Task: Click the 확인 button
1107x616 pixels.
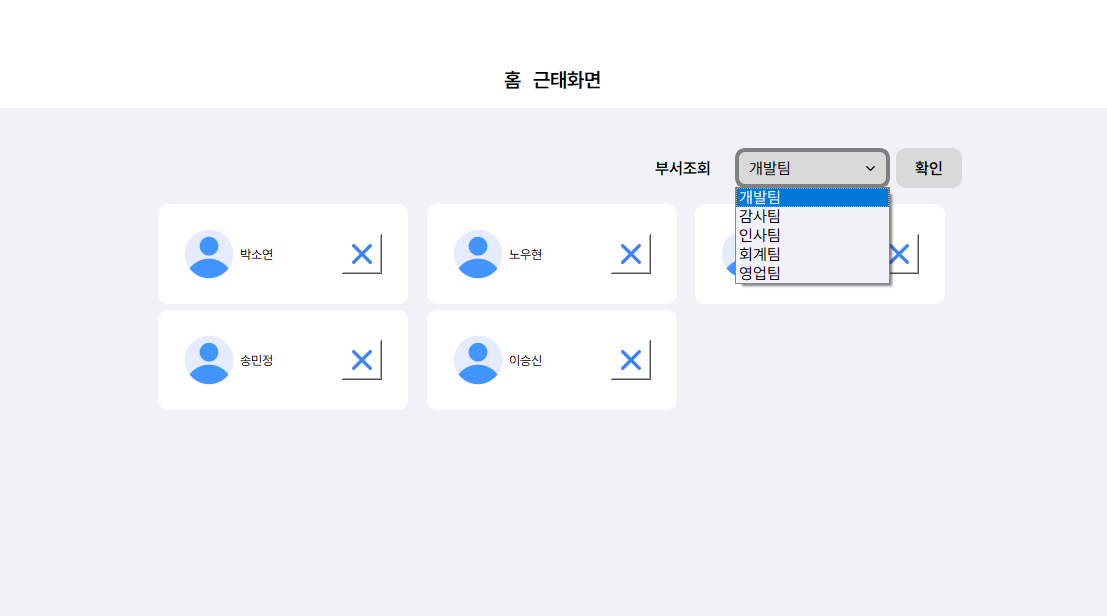Action: click(x=928, y=168)
